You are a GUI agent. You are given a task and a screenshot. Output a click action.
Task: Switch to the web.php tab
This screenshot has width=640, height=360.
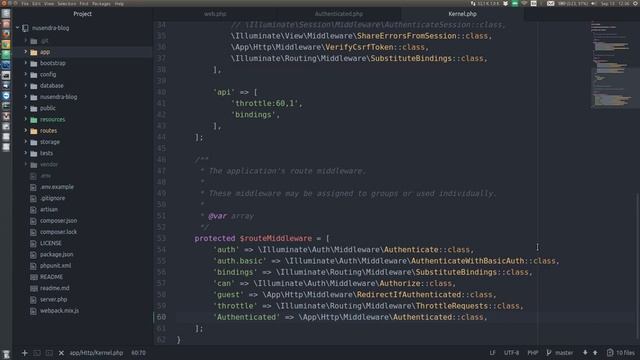click(x=215, y=14)
